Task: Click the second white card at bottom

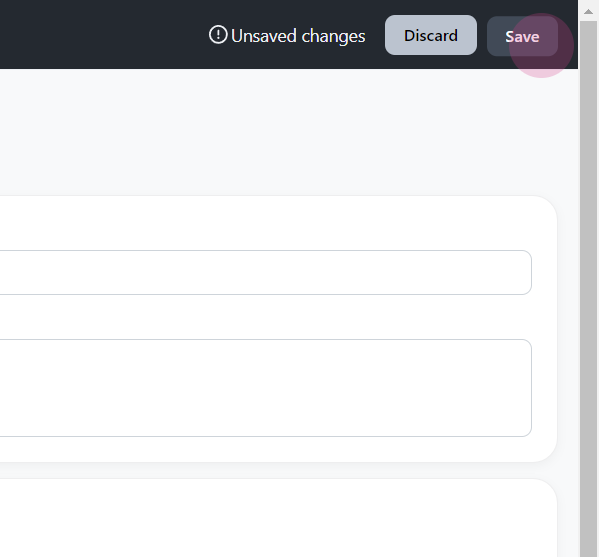Action: point(277,519)
